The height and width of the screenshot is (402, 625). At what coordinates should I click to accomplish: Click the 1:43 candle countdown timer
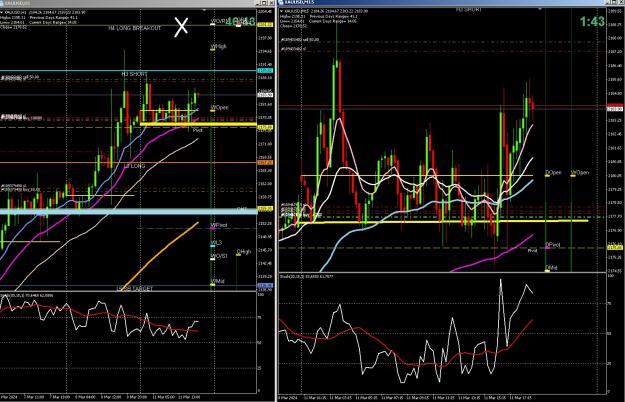[x=592, y=22]
